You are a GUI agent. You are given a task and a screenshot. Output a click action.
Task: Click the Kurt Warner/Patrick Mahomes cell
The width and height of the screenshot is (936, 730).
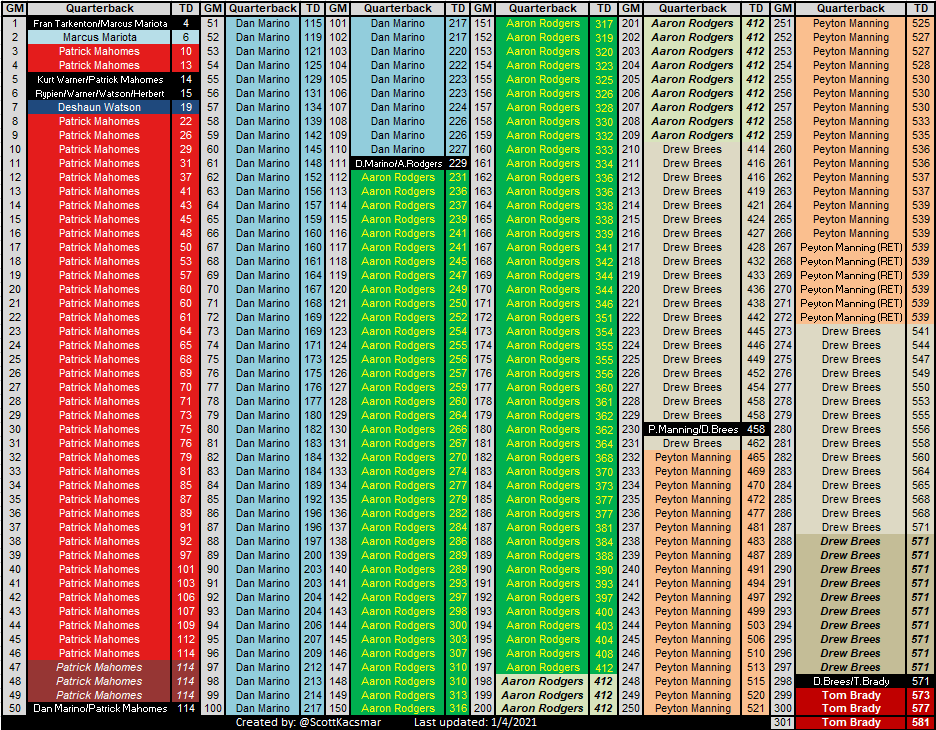99,79
